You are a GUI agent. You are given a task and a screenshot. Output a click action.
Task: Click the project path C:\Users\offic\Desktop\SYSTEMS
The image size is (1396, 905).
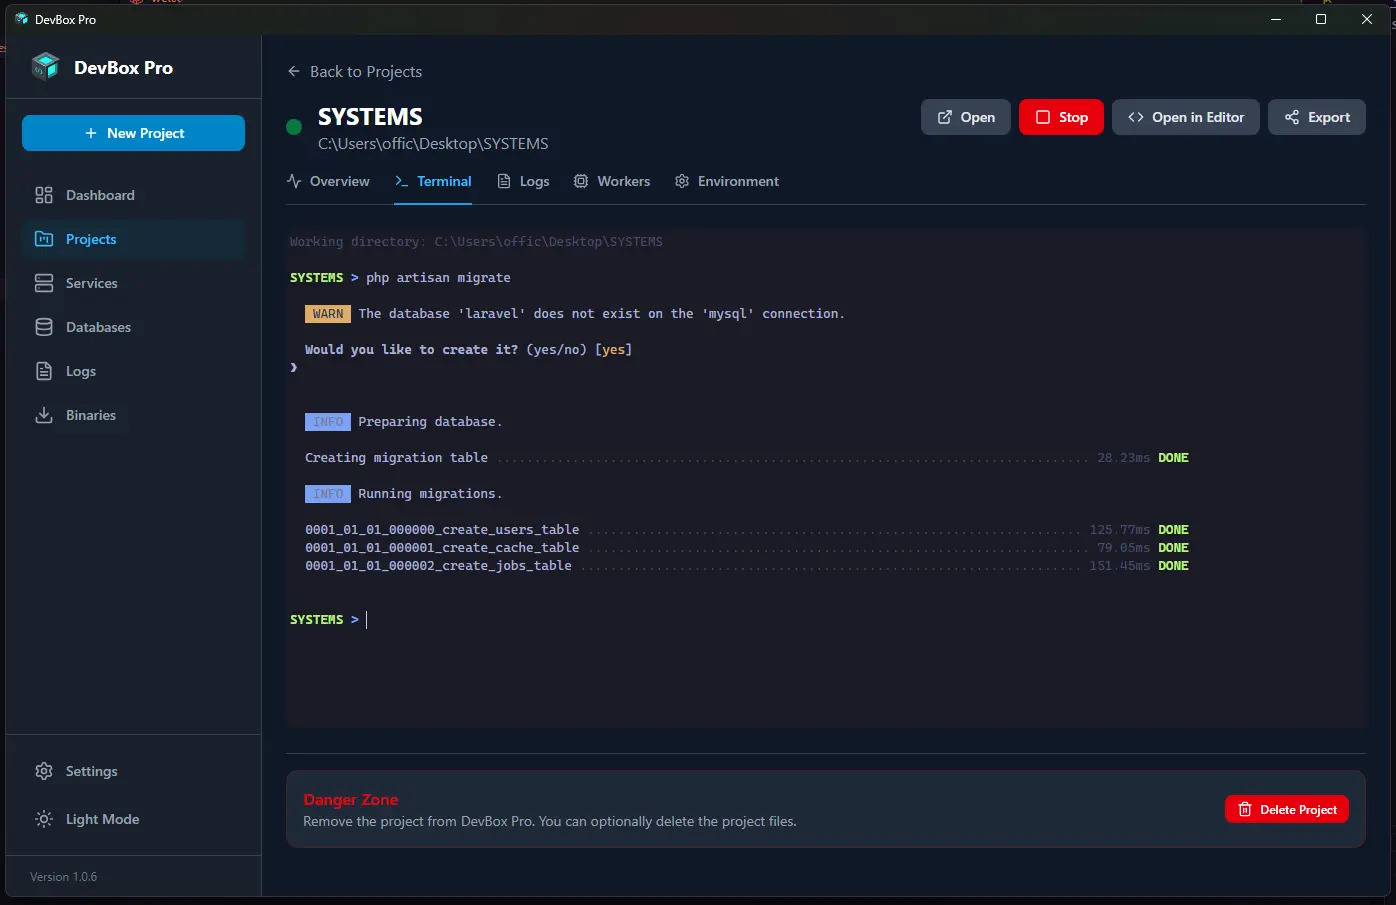(x=433, y=144)
